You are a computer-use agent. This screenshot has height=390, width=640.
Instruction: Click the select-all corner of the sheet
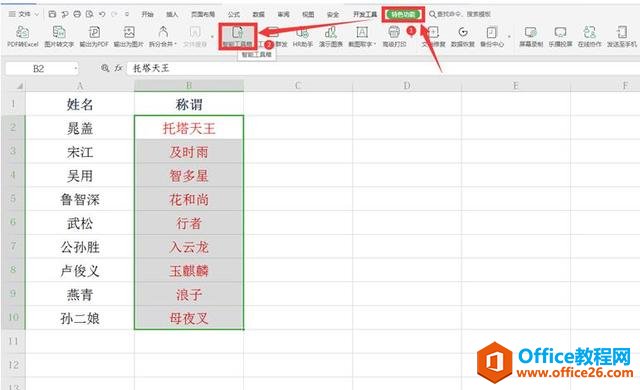click(x=14, y=86)
